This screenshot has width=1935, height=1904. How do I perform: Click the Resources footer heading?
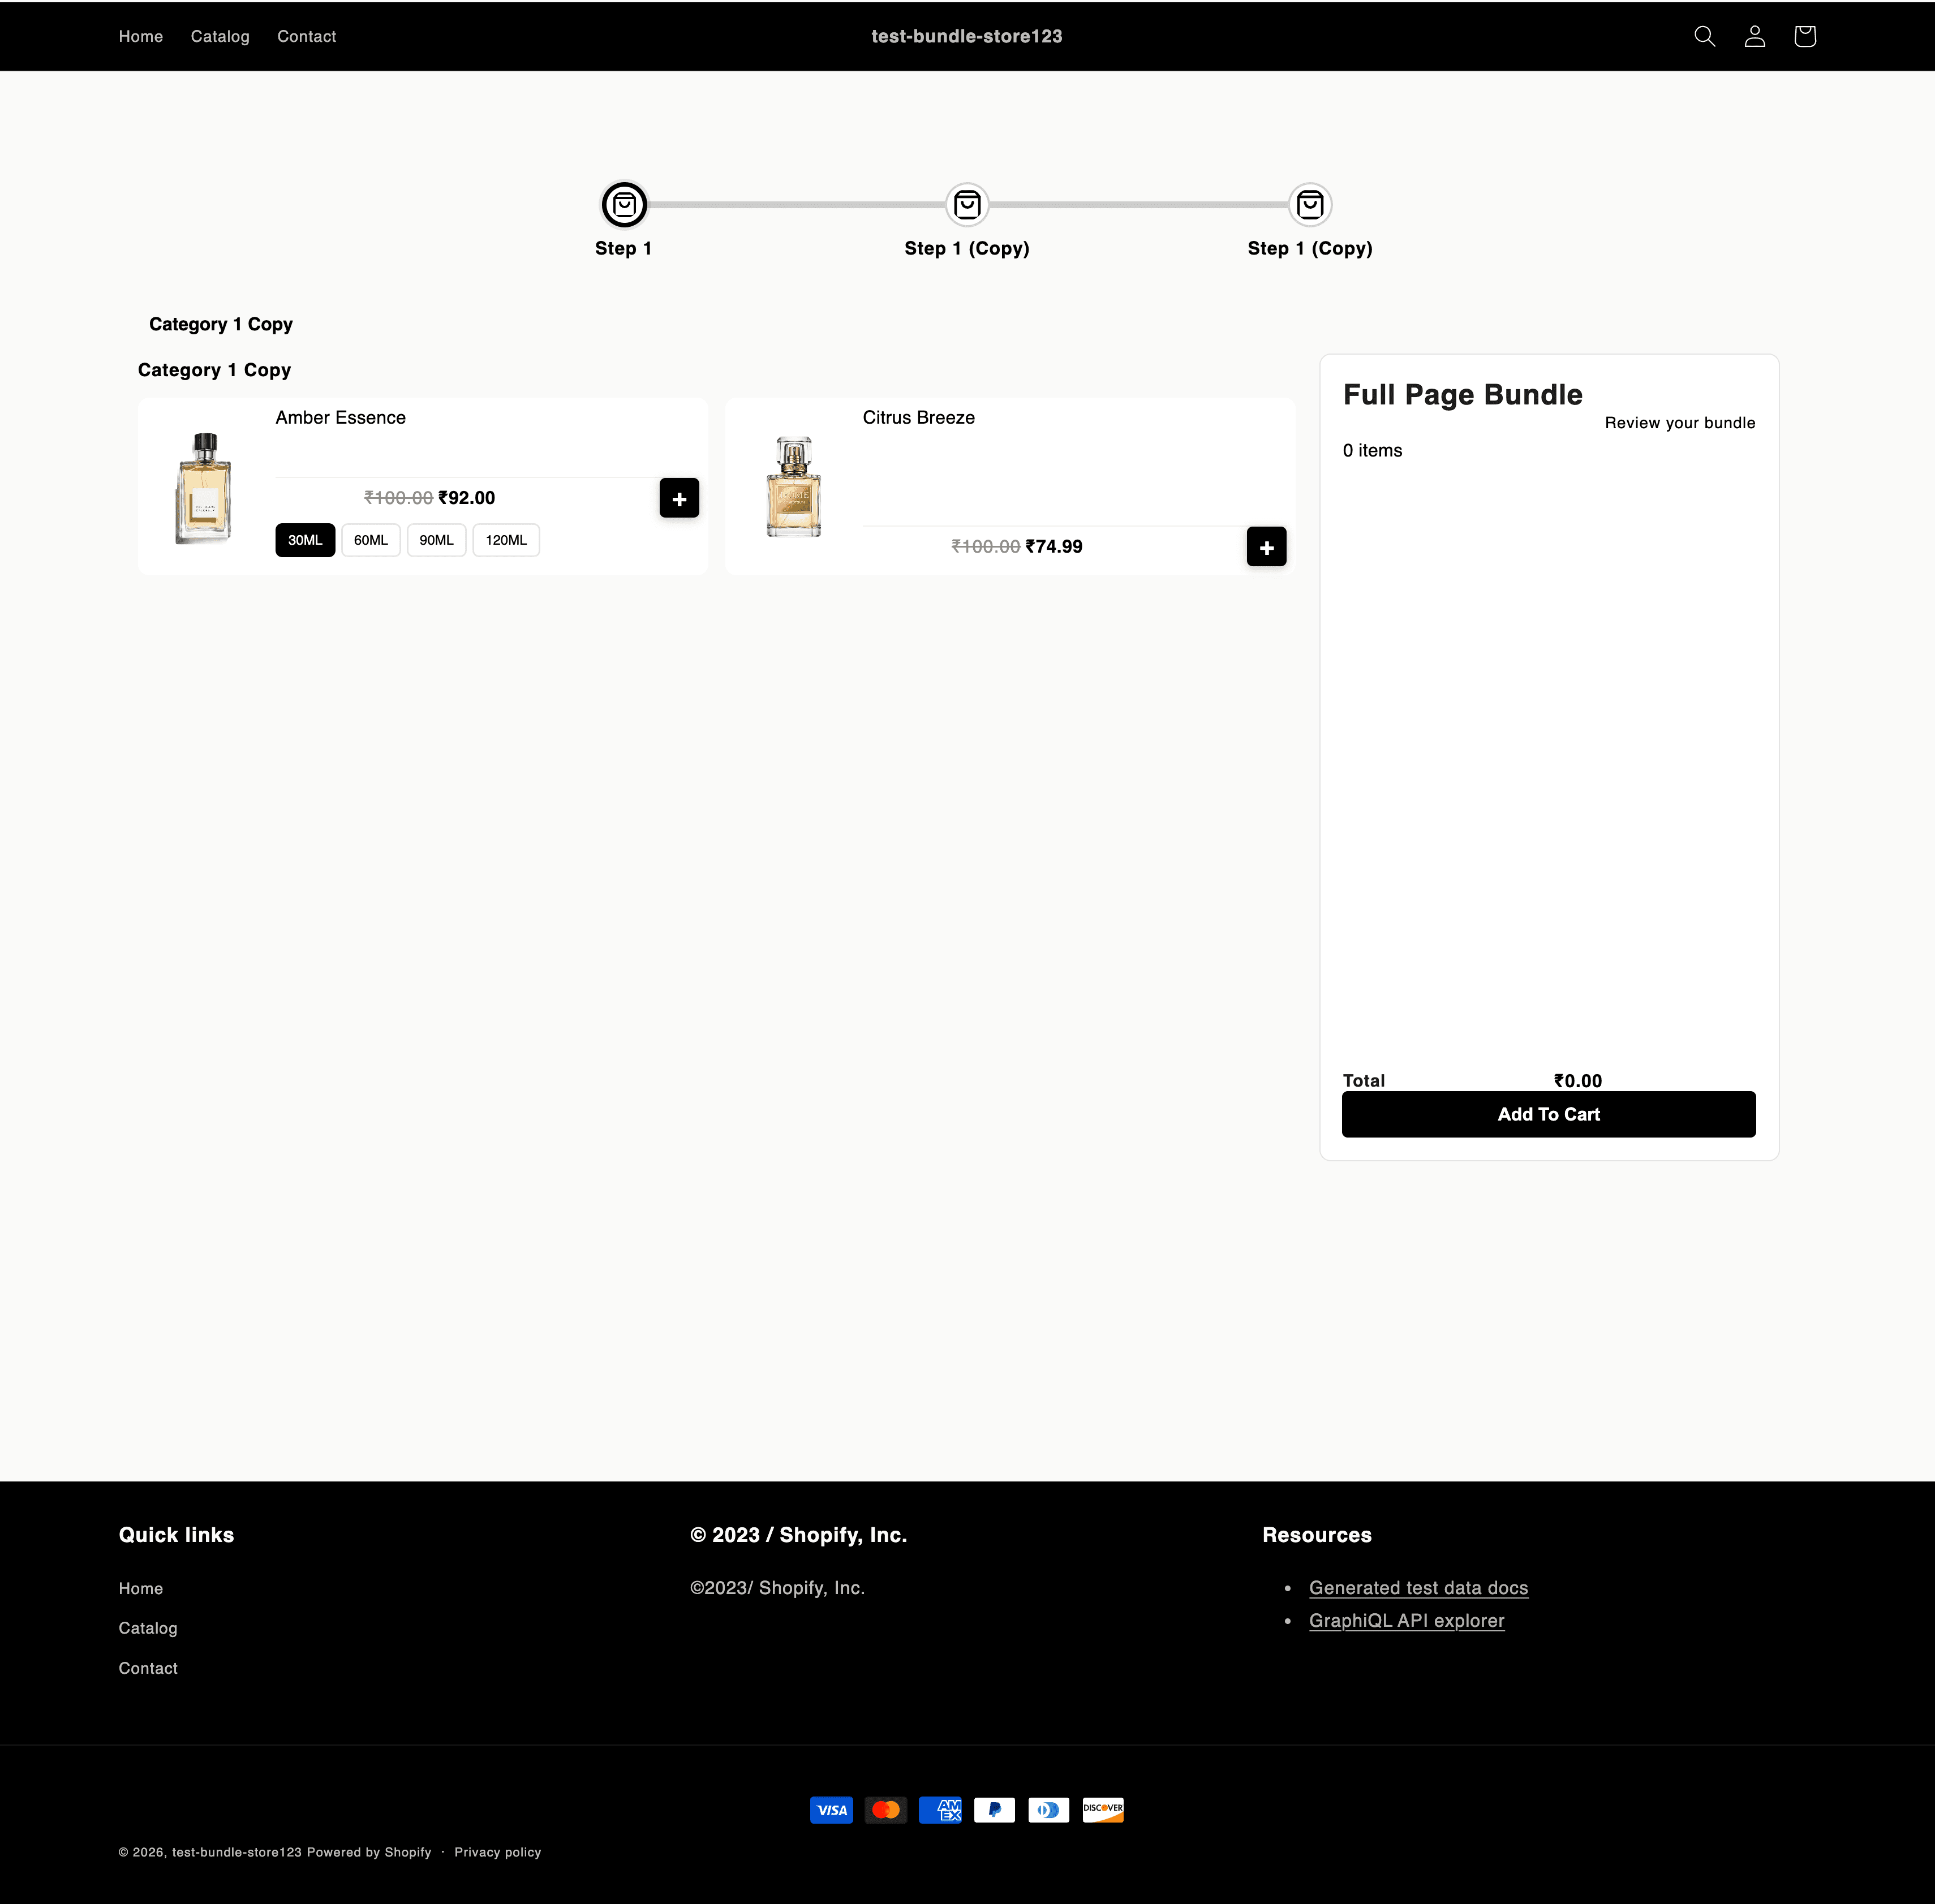[1317, 1535]
